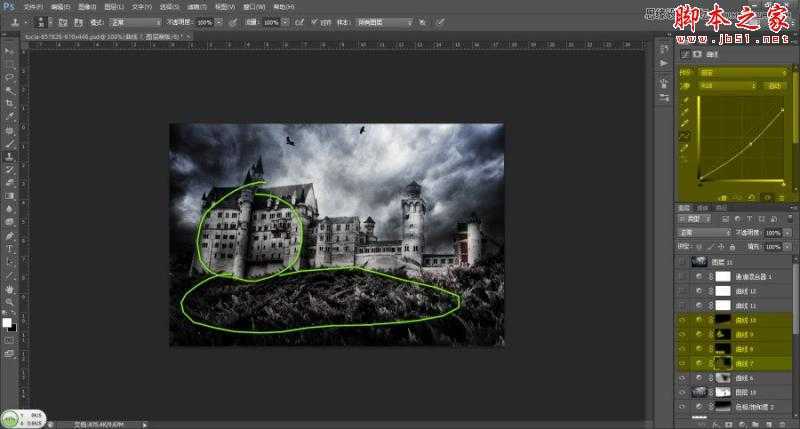Image resolution: width=800 pixels, height=429 pixels.
Task: Open the layer filter kind dropdown
Action: click(695, 219)
